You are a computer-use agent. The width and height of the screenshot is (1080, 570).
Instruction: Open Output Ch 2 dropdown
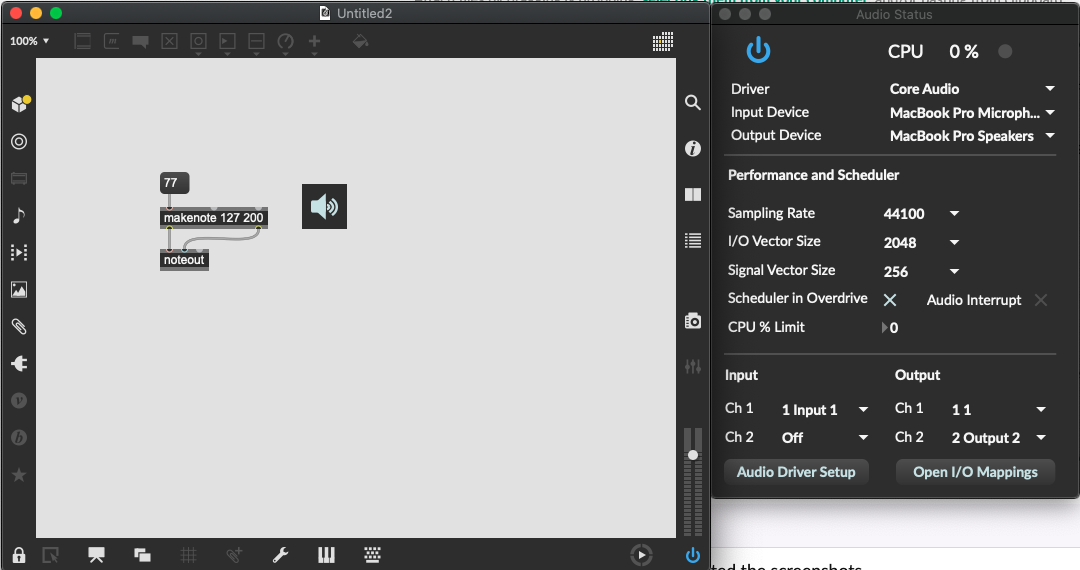click(x=999, y=438)
